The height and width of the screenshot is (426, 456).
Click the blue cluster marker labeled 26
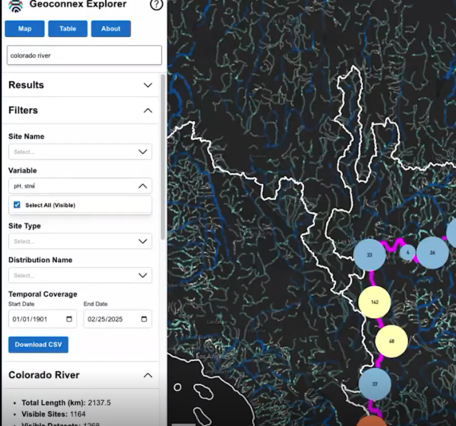432,253
